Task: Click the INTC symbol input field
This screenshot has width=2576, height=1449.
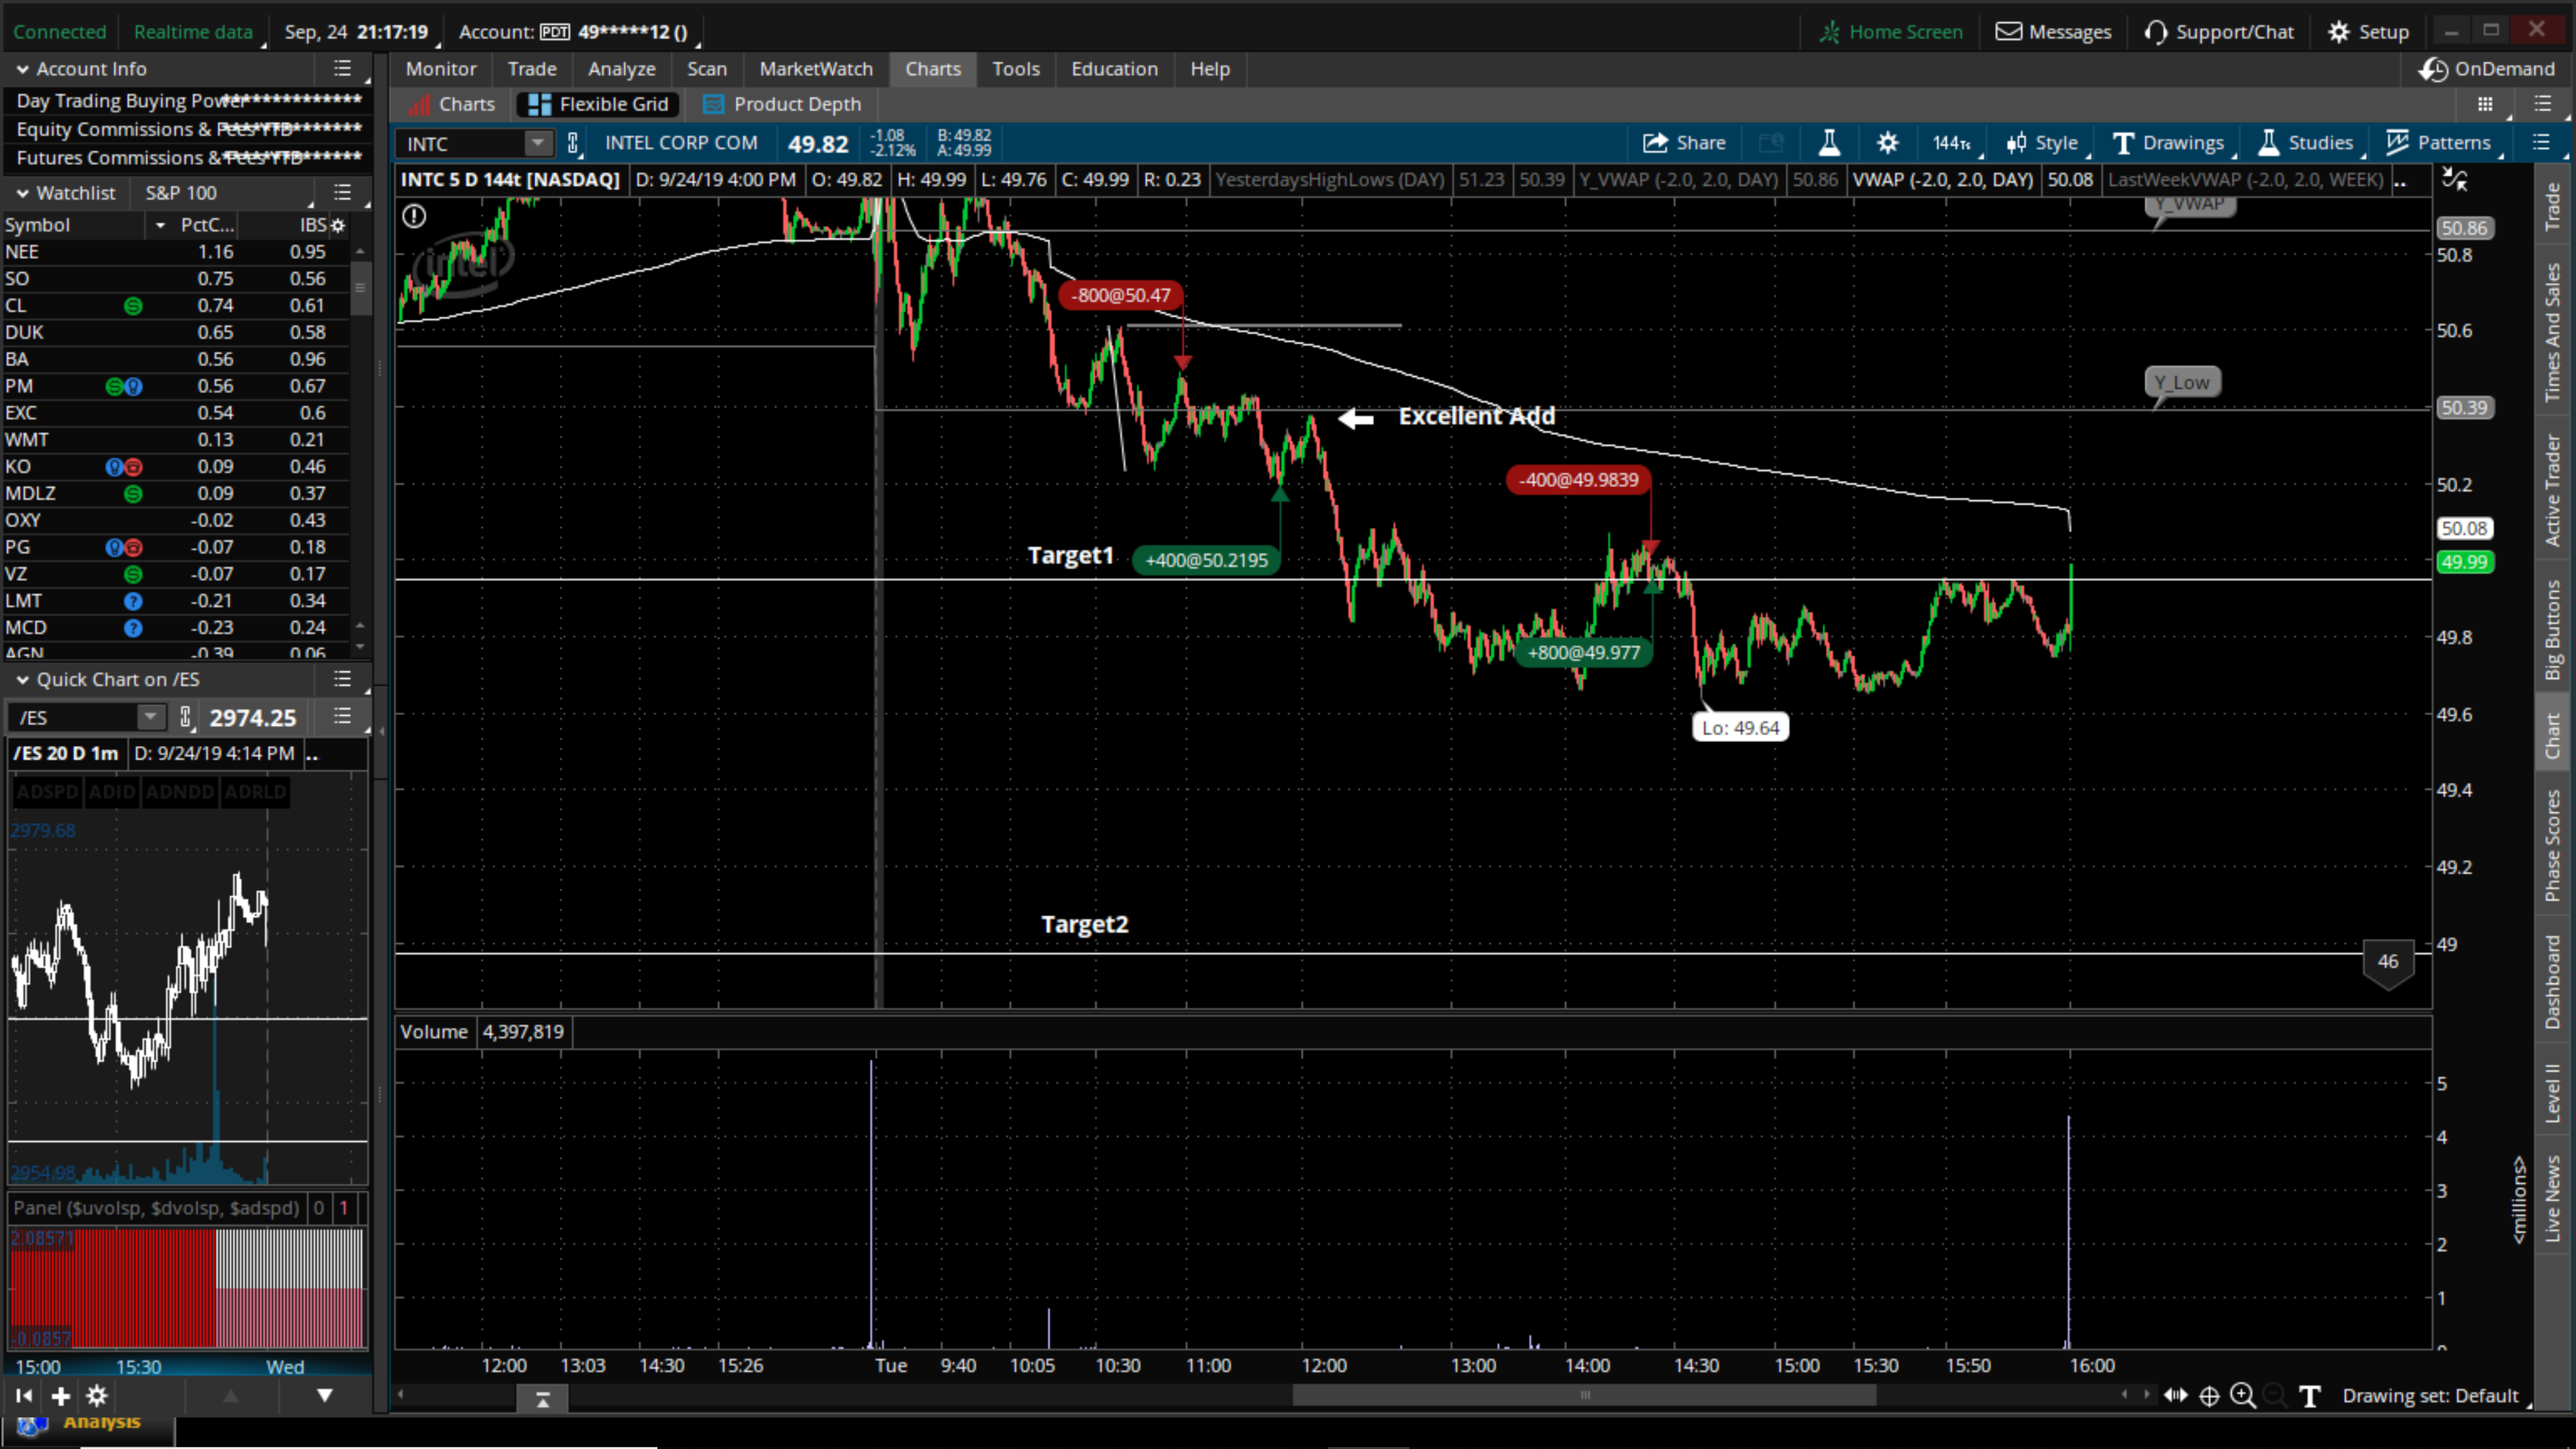Action: (464, 143)
